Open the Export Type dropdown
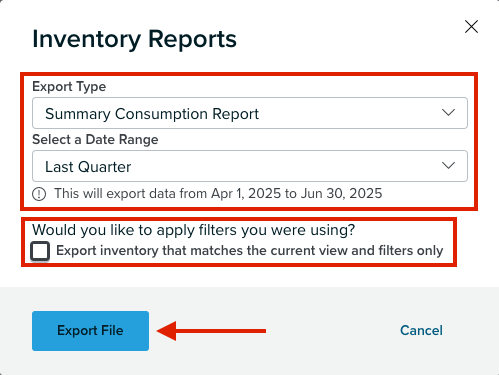 tap(250, 113)
